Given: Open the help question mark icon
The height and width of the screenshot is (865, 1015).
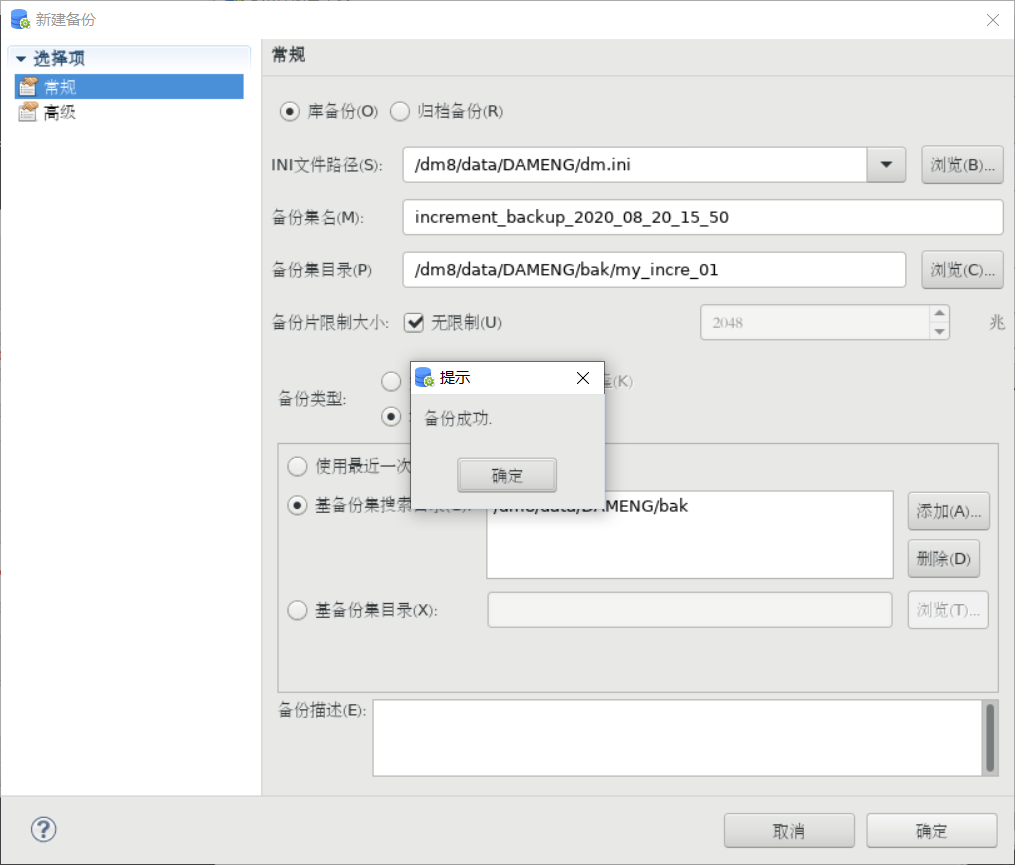Looking at the screenshot, I should tap(43, 829).
